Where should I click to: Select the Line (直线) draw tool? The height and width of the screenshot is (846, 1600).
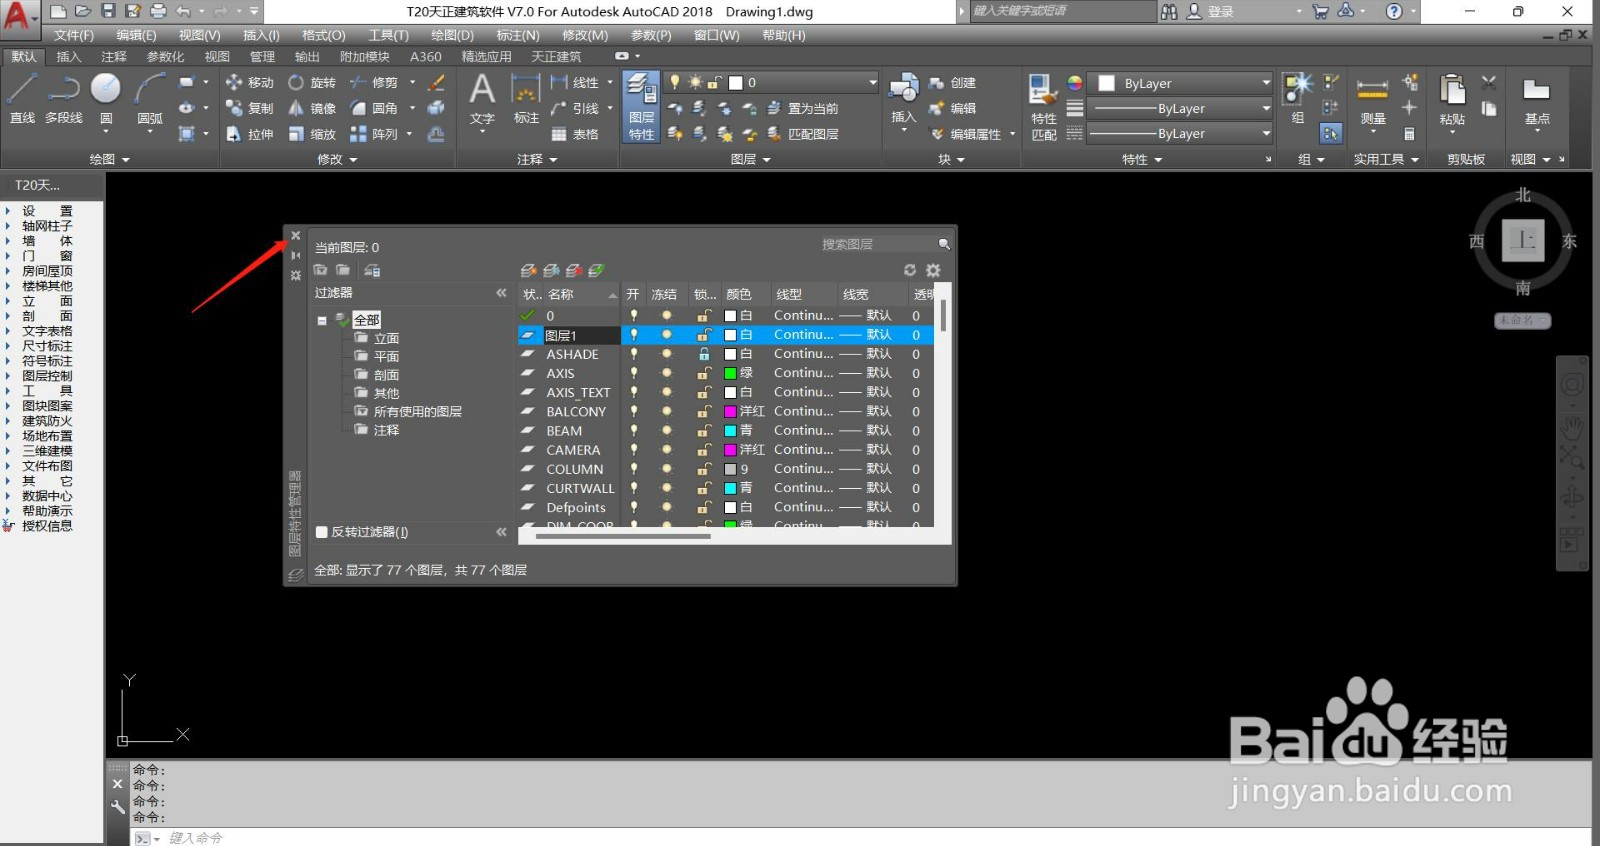(22, 98)
